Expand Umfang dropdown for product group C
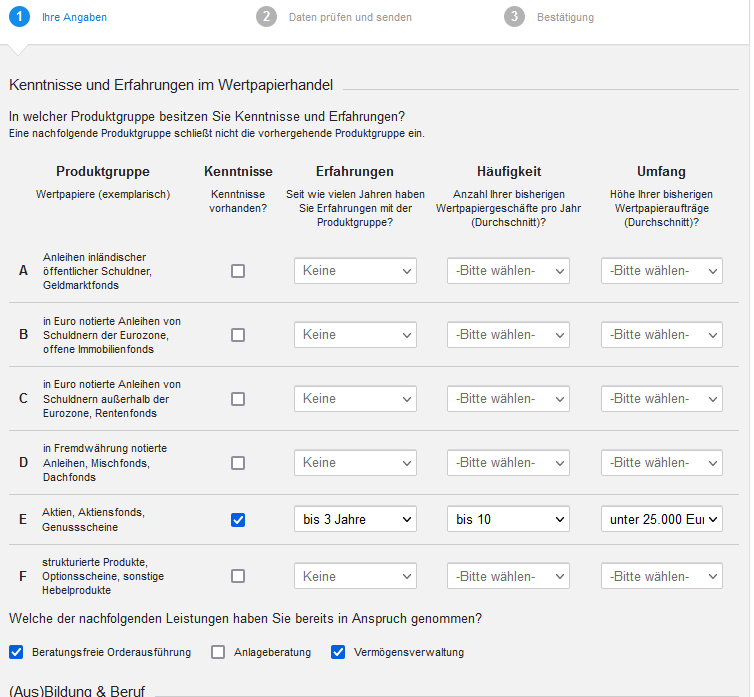The height and width of the screenshot is (697, 754). 661,399
